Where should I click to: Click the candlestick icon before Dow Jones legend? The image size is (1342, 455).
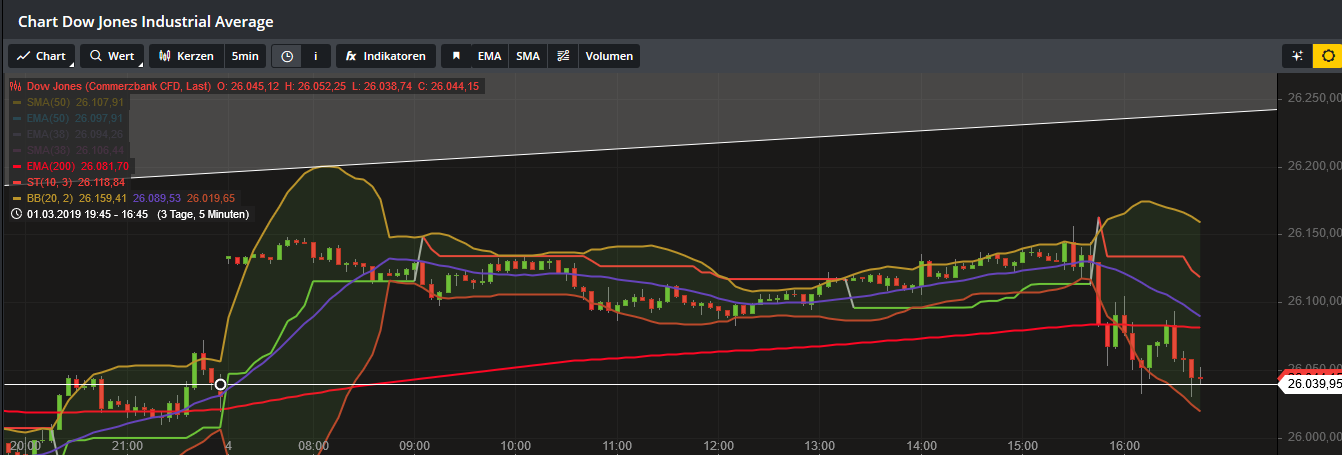click(16, 87)
